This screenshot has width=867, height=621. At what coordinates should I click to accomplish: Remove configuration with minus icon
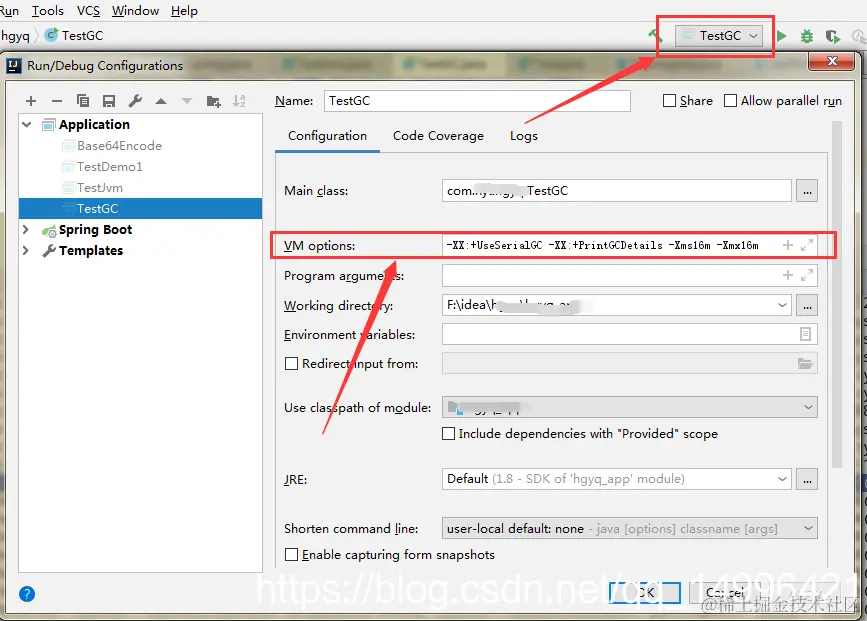pyautogui.click(x=56, y=101)
